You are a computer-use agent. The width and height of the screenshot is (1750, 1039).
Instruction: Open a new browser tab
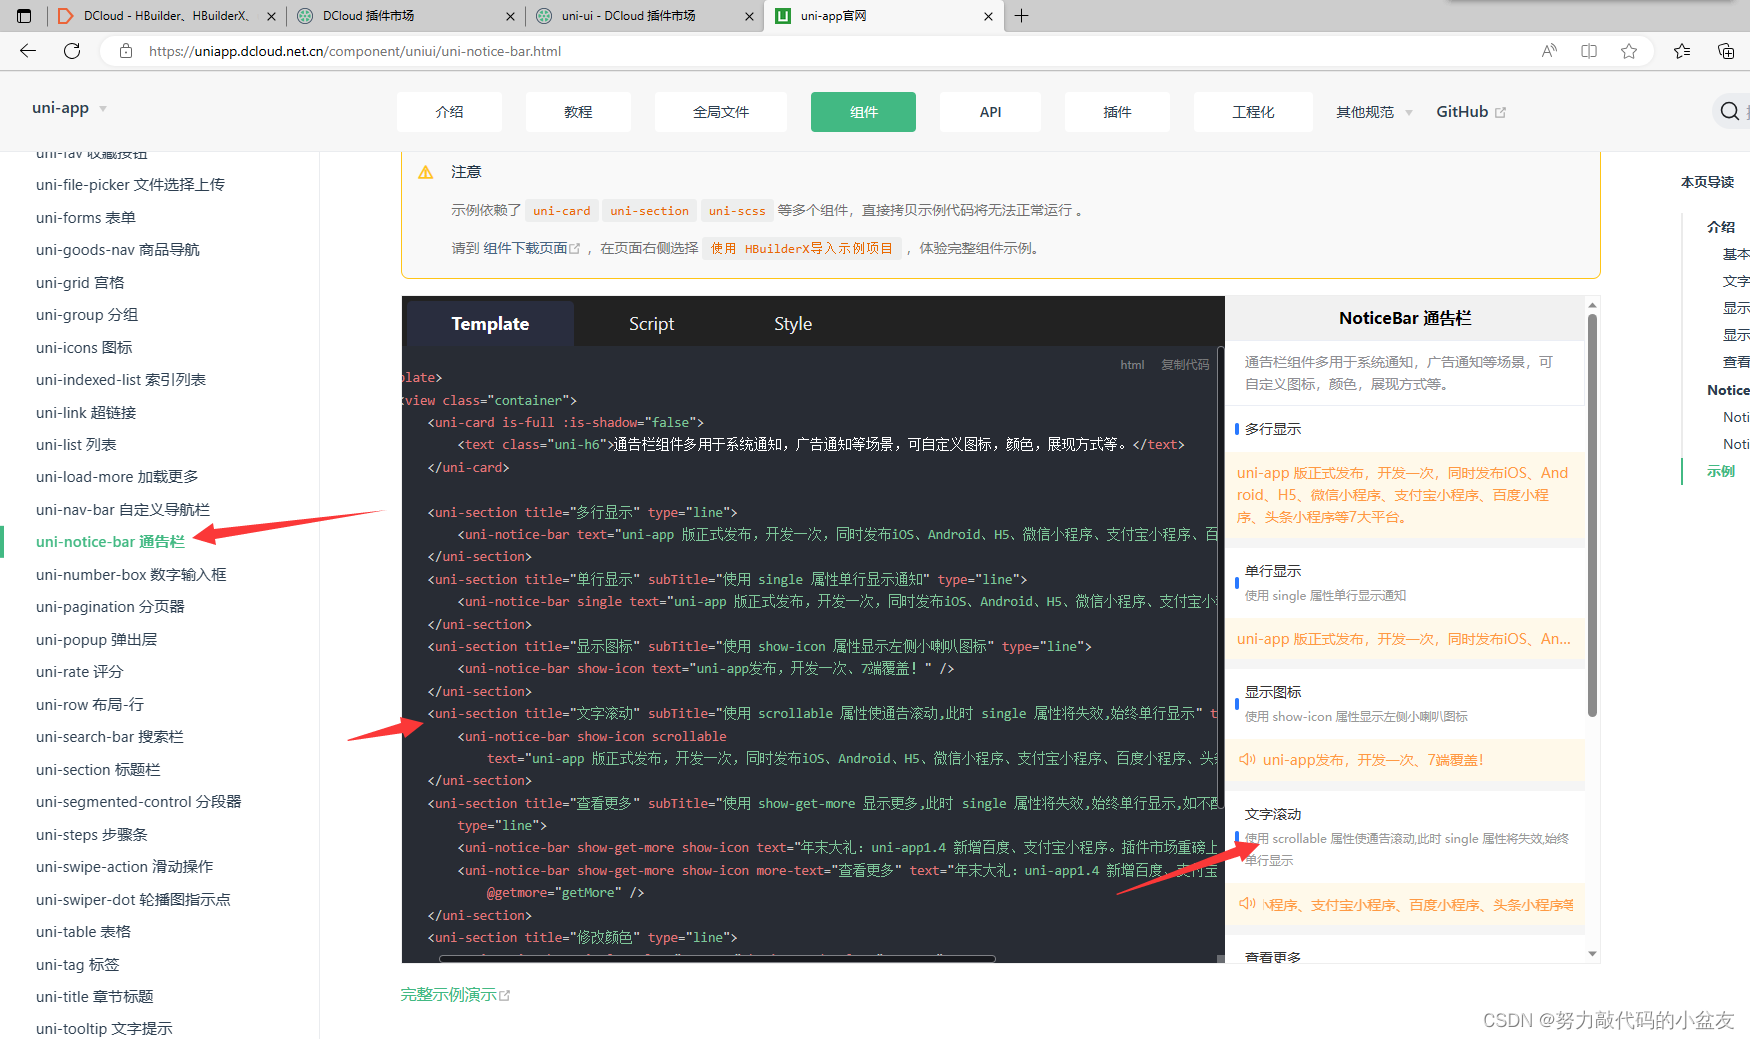(1021, 16)
